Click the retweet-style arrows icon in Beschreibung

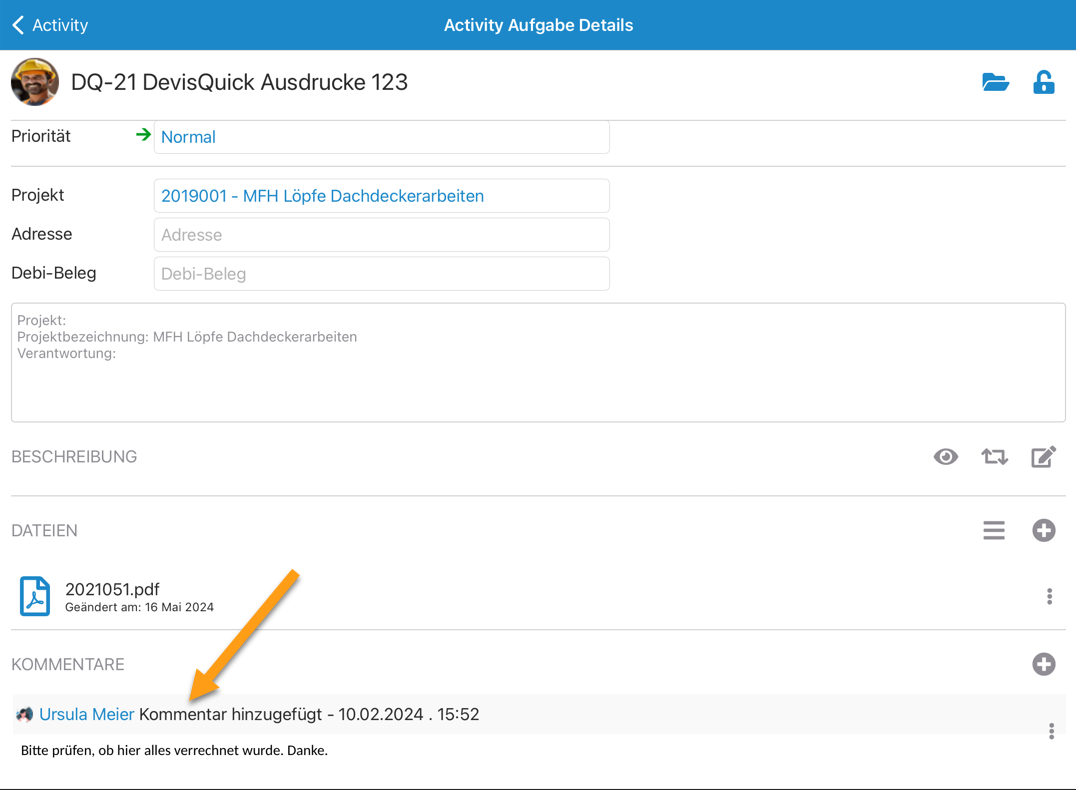(994, 457)
